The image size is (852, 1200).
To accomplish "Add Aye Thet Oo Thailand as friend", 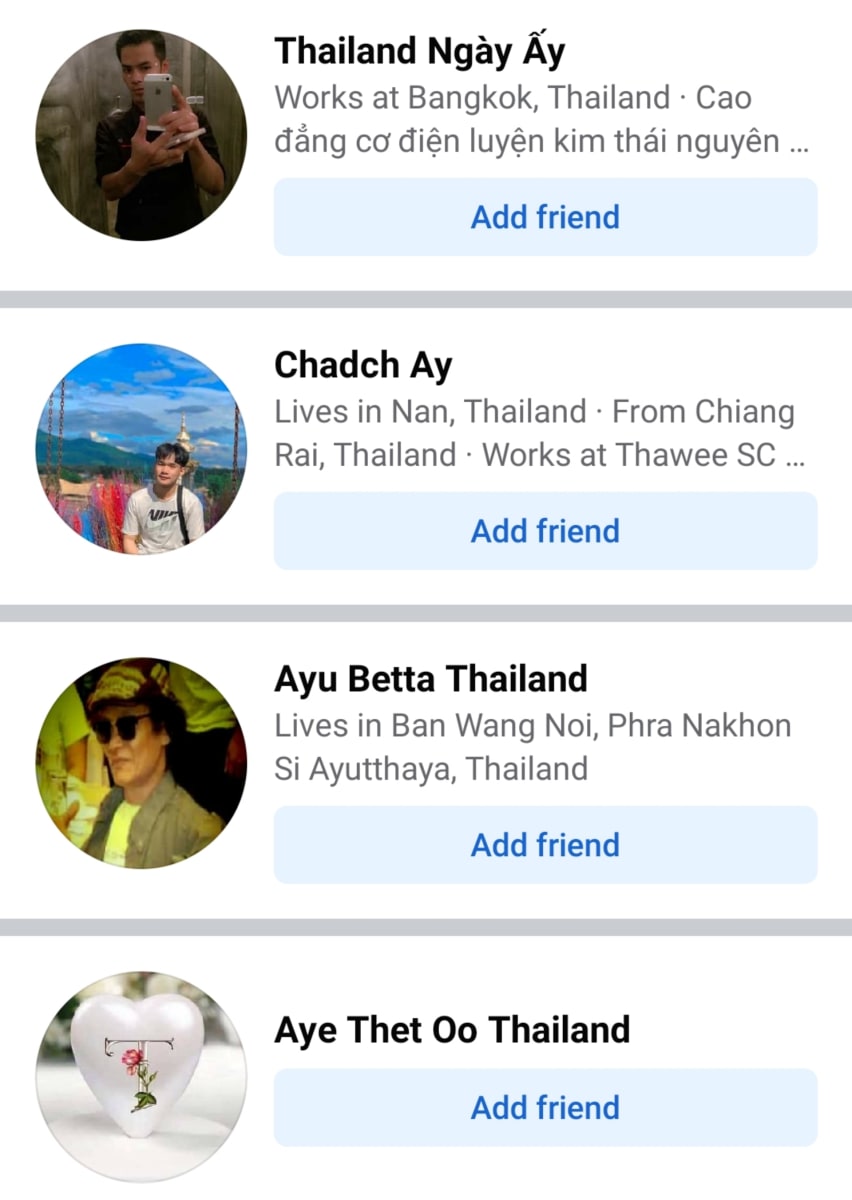I will coord(545,1108).
